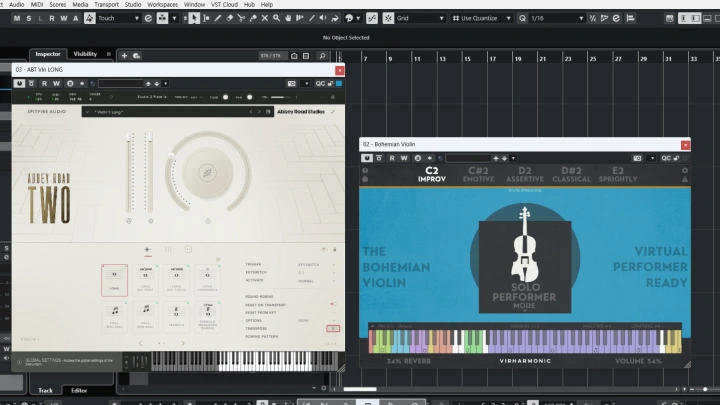Select the Range Selection tool

[206, 18]
